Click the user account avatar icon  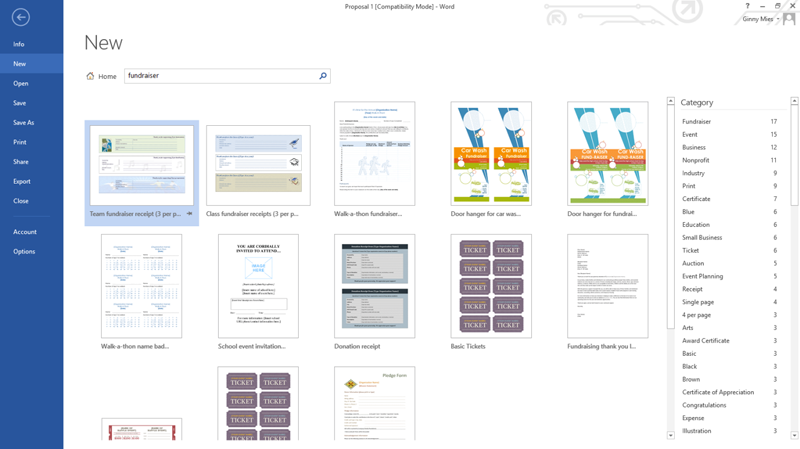(789, 19)
